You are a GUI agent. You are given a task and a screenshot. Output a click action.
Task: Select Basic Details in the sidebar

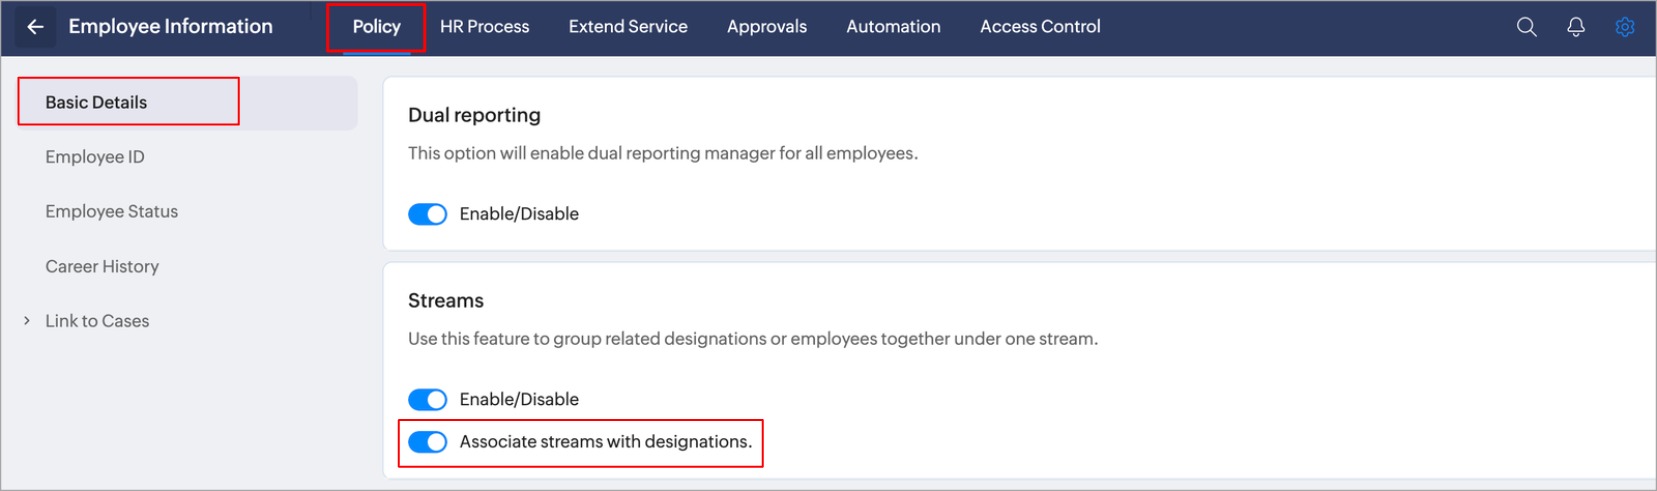point(96,102)
